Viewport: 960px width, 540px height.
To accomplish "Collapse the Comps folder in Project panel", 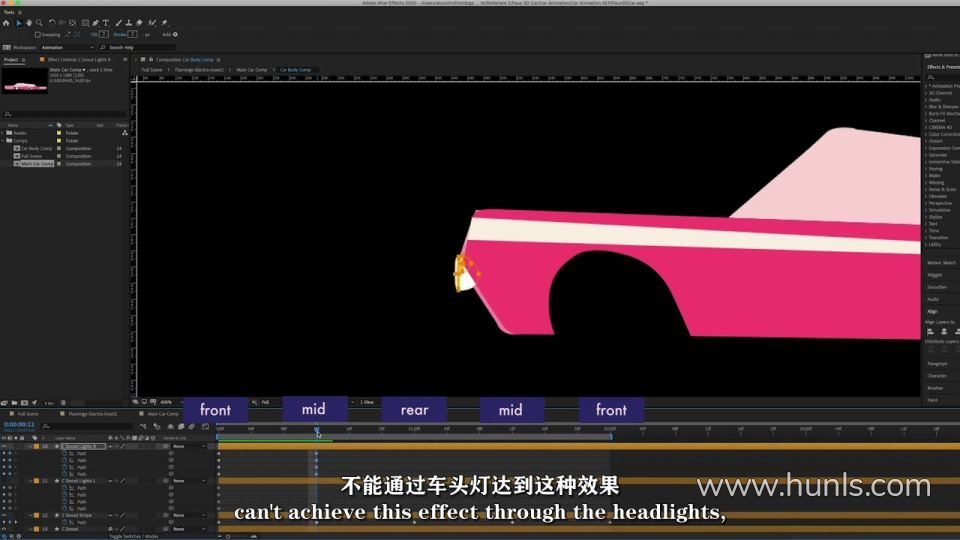I will (3, 140).
